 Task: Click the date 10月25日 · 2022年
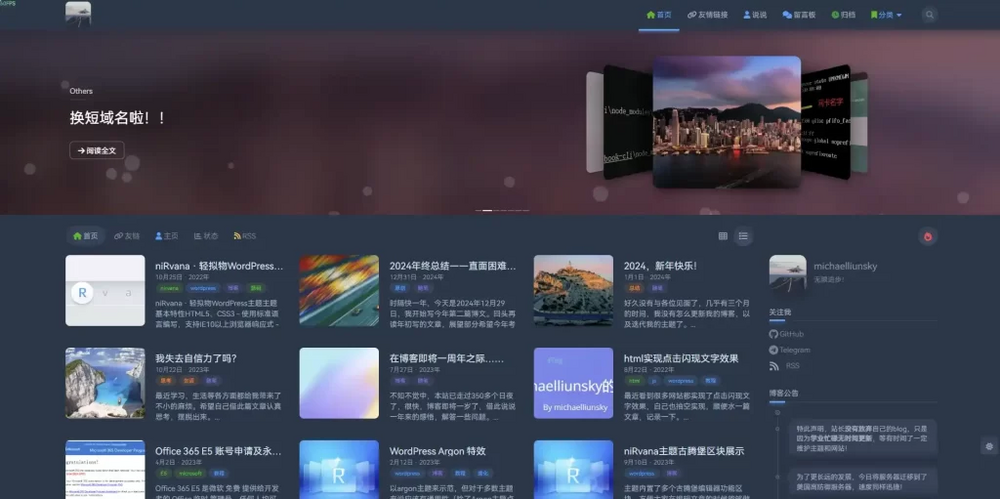(x=182, y=278)
